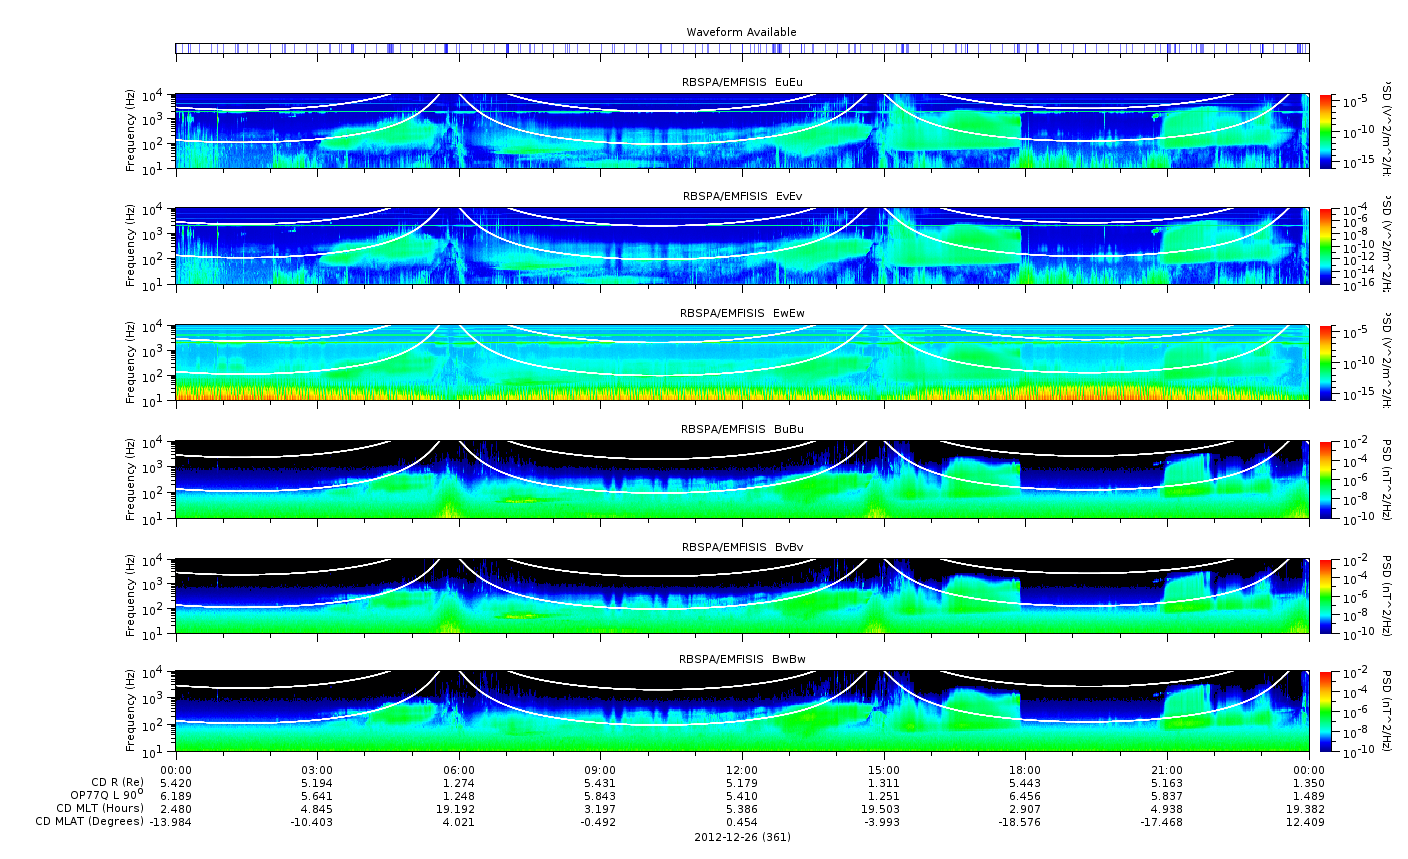Click the EwEw spectrogram color scale bar
Screen dimensions: 1408x859
(1326, 362)
